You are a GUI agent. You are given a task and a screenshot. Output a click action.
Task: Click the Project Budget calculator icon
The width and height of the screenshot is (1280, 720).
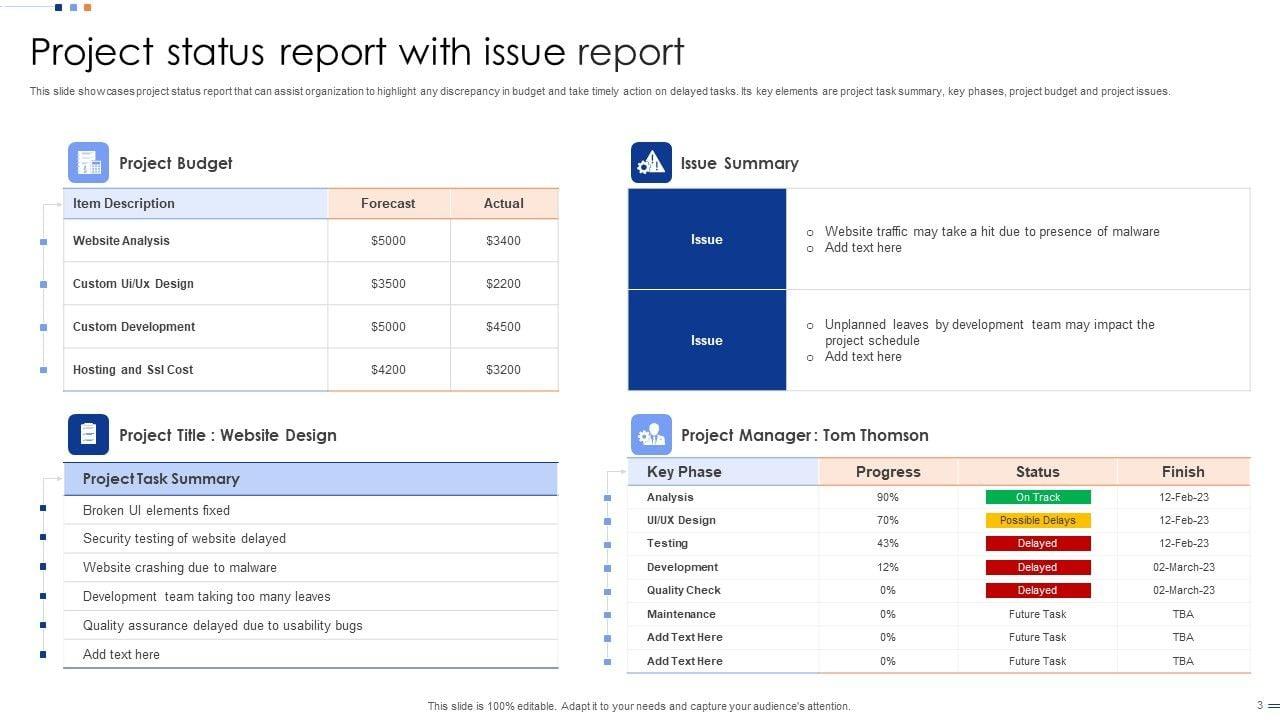[x=88, y=162]
